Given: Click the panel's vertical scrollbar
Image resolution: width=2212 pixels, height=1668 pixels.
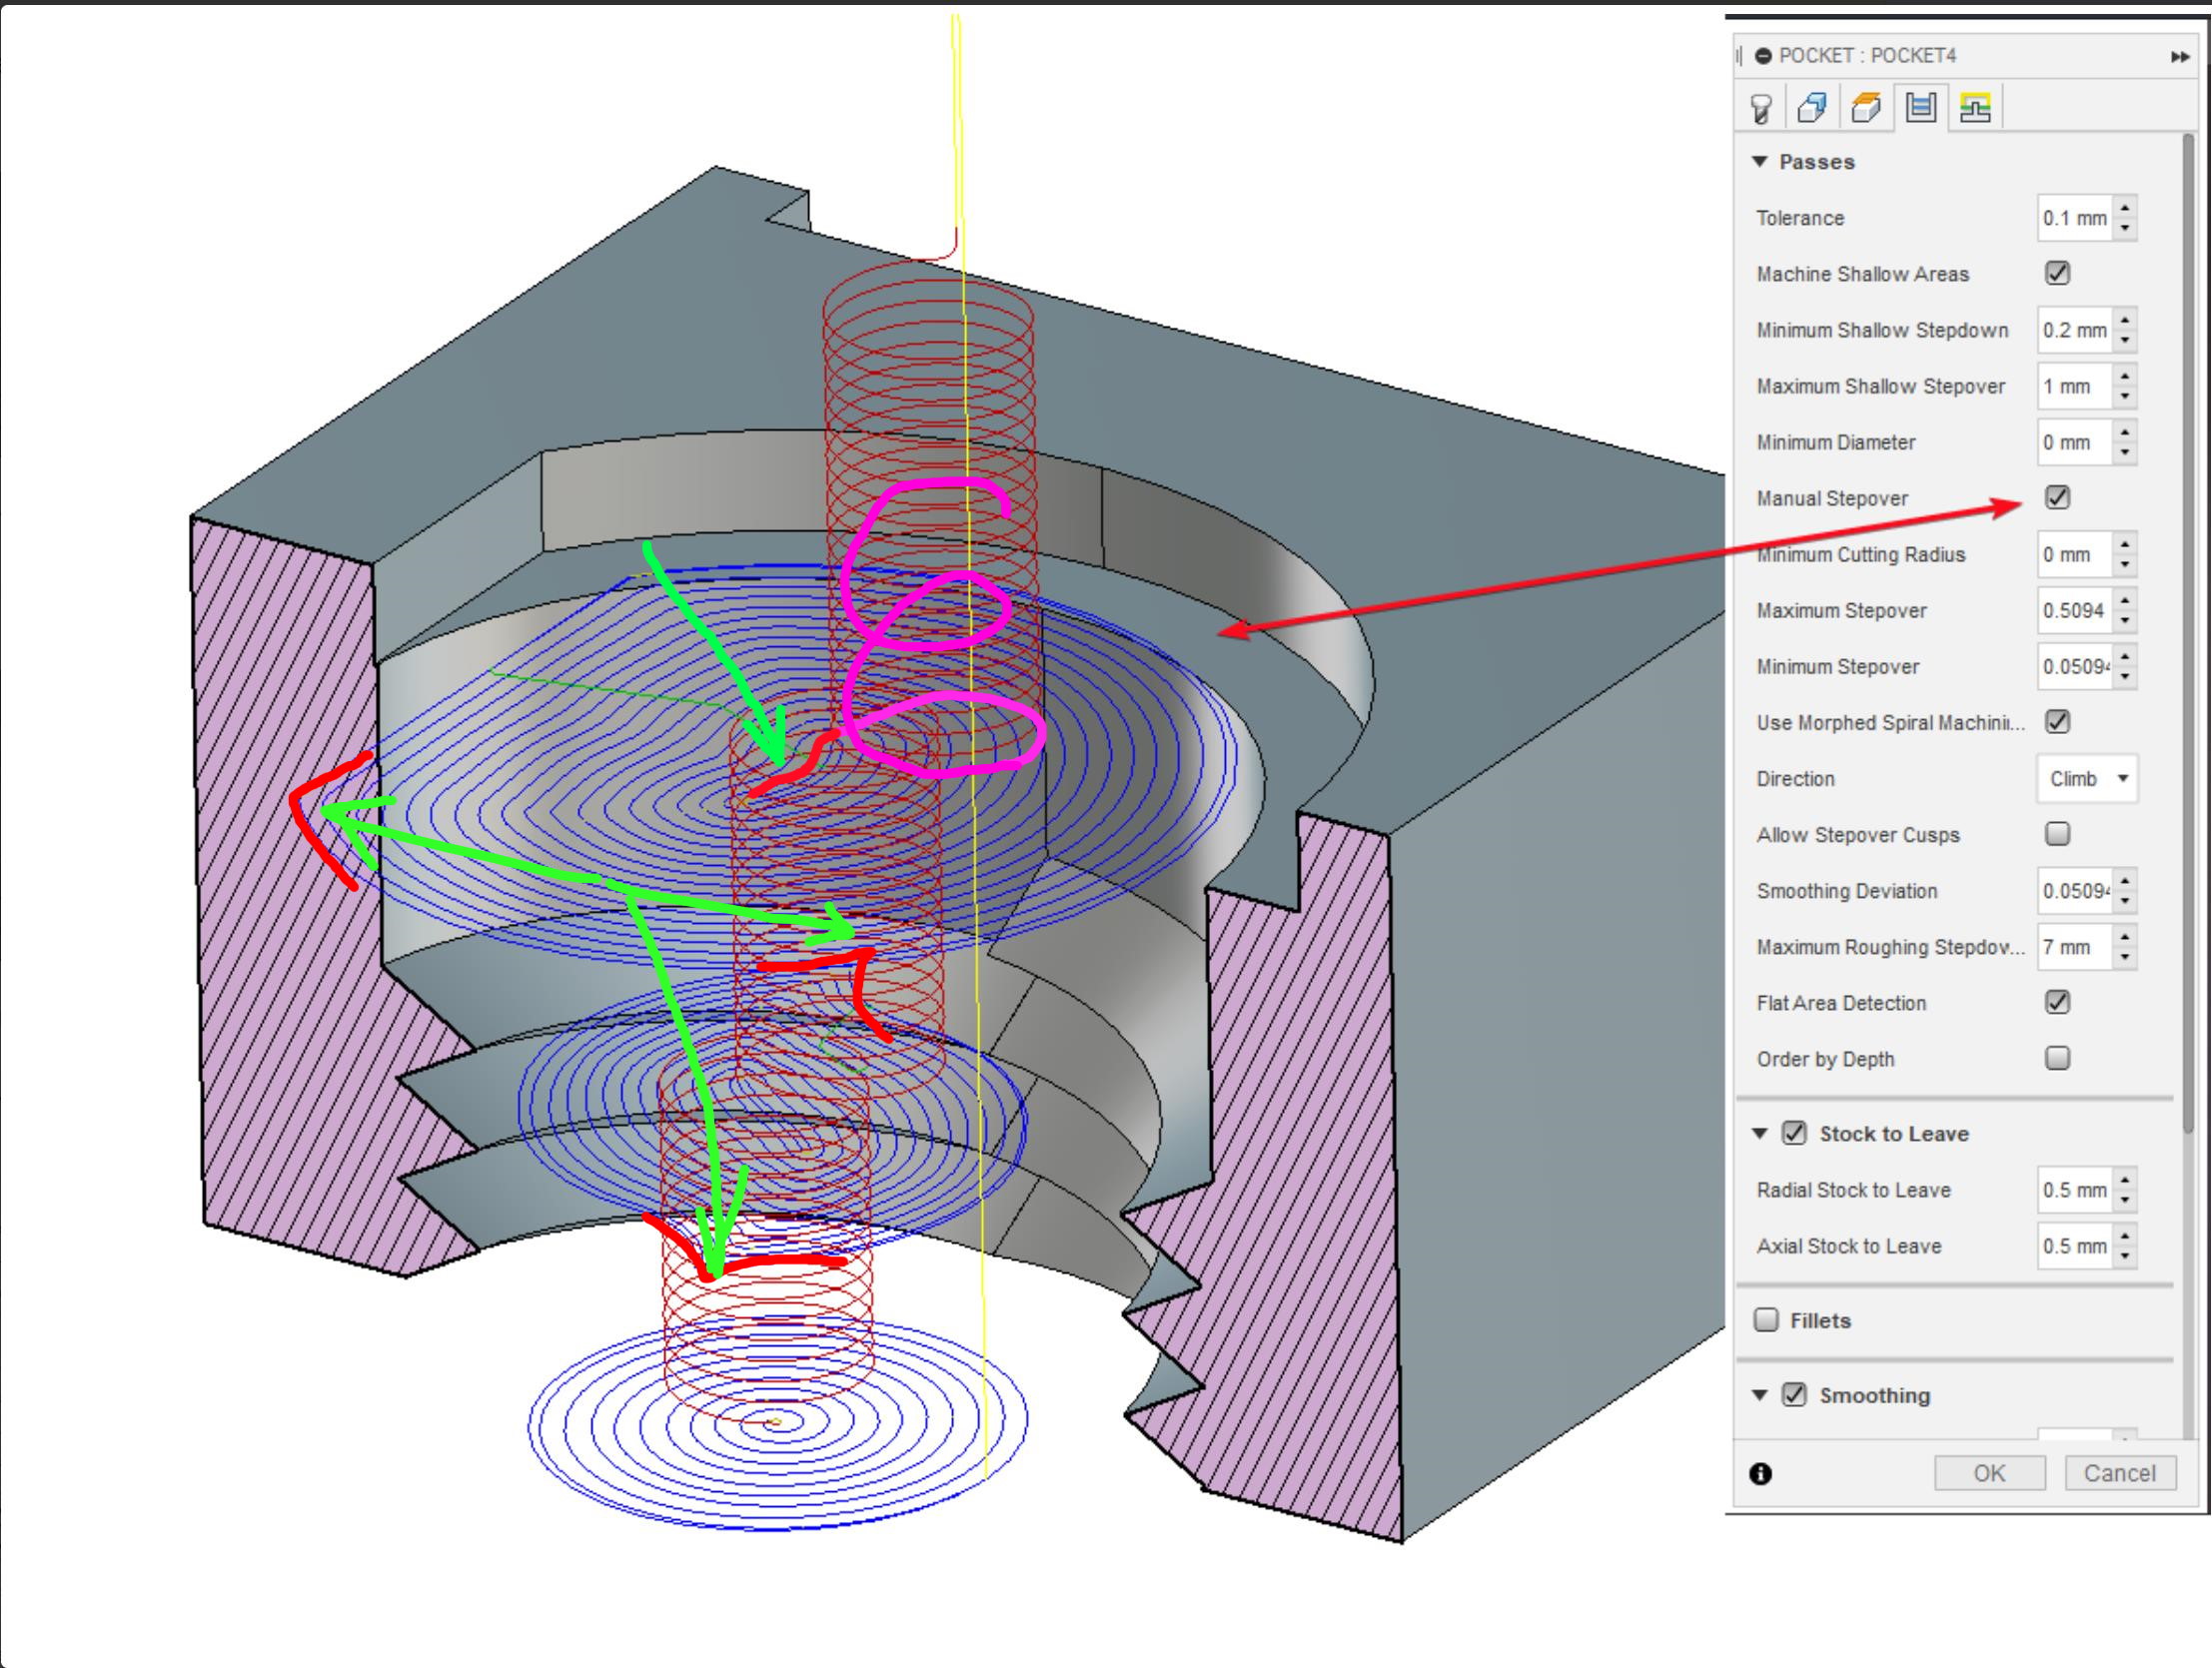Looking at the screenshot, I should [x=2187, y=600].
